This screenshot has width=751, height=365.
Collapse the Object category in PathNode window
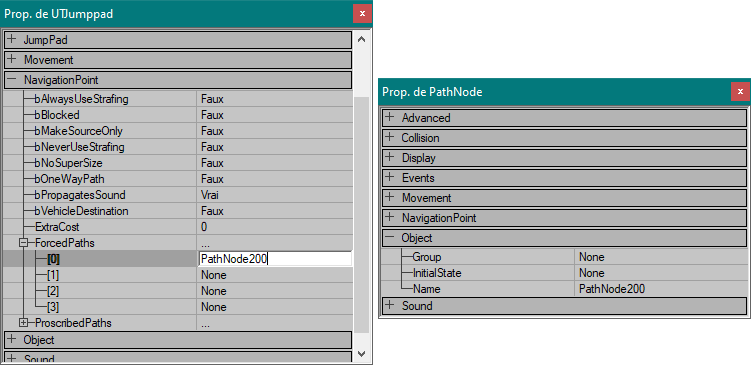tap(390, 238)
